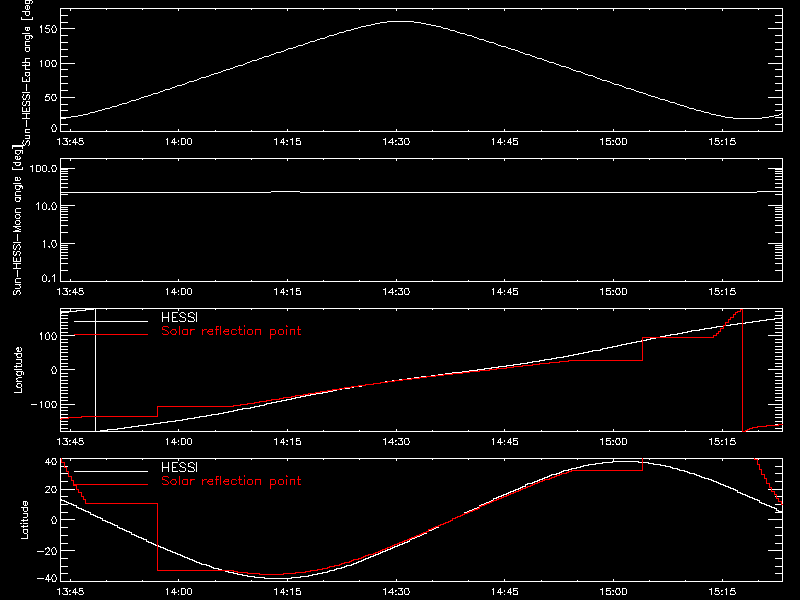Click the 1.0 tick label in Moon angle plot
800x600 pixels.
click(x=49, y=244)
